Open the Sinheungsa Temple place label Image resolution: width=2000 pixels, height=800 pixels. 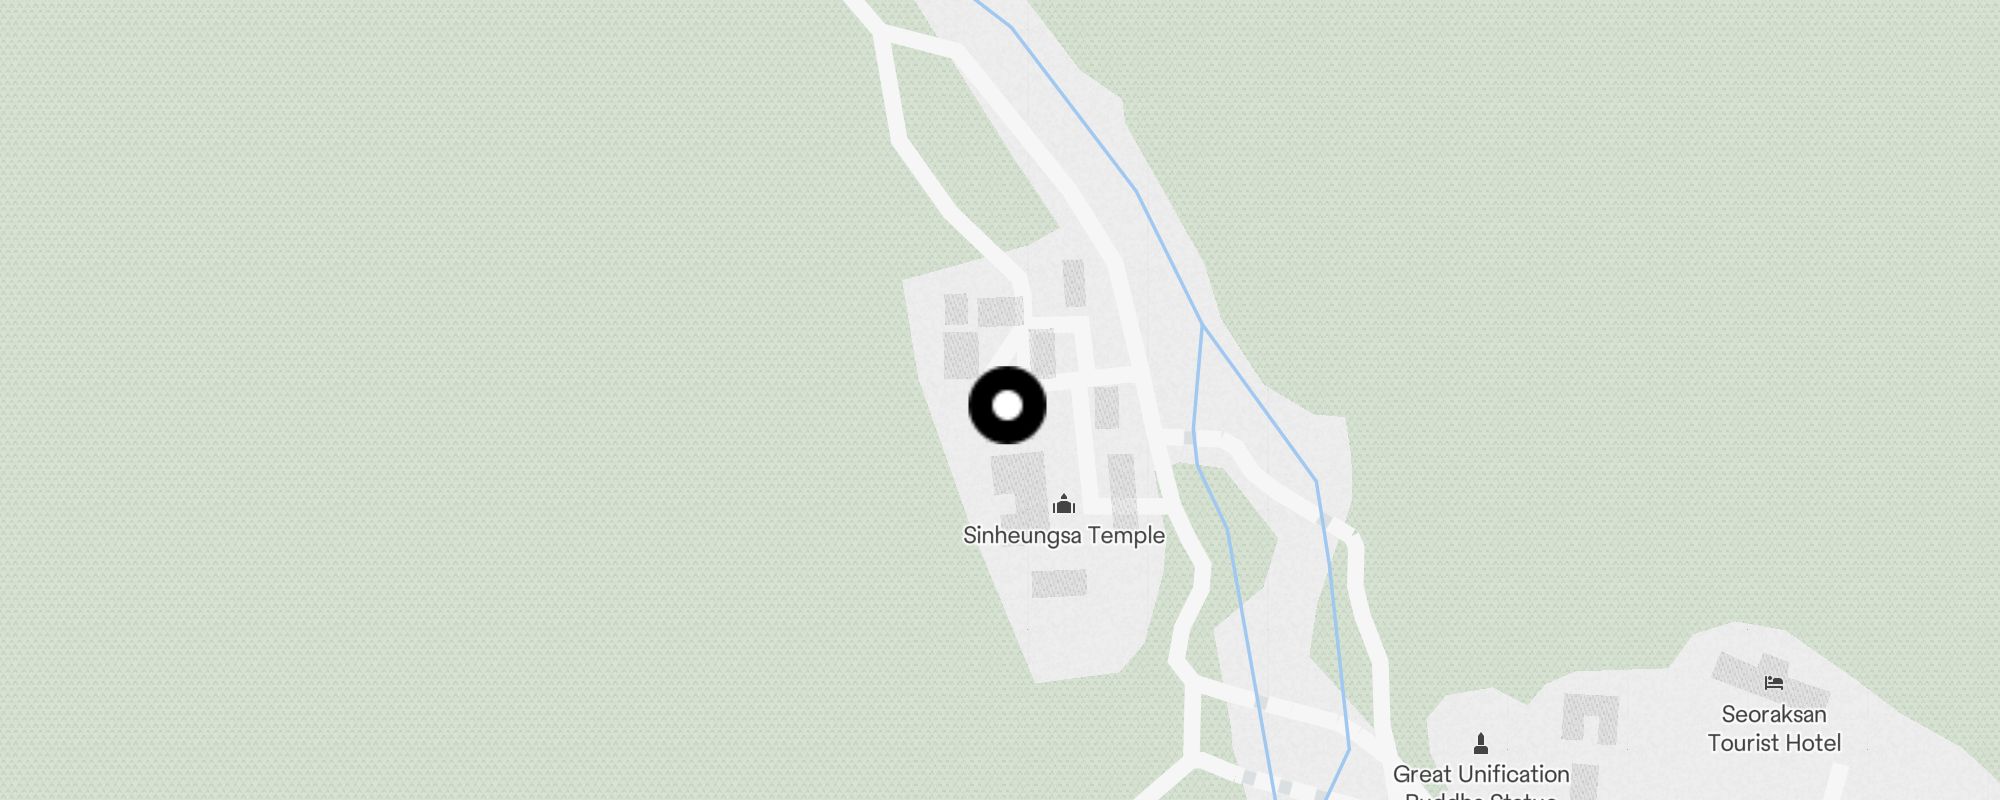1063,535
